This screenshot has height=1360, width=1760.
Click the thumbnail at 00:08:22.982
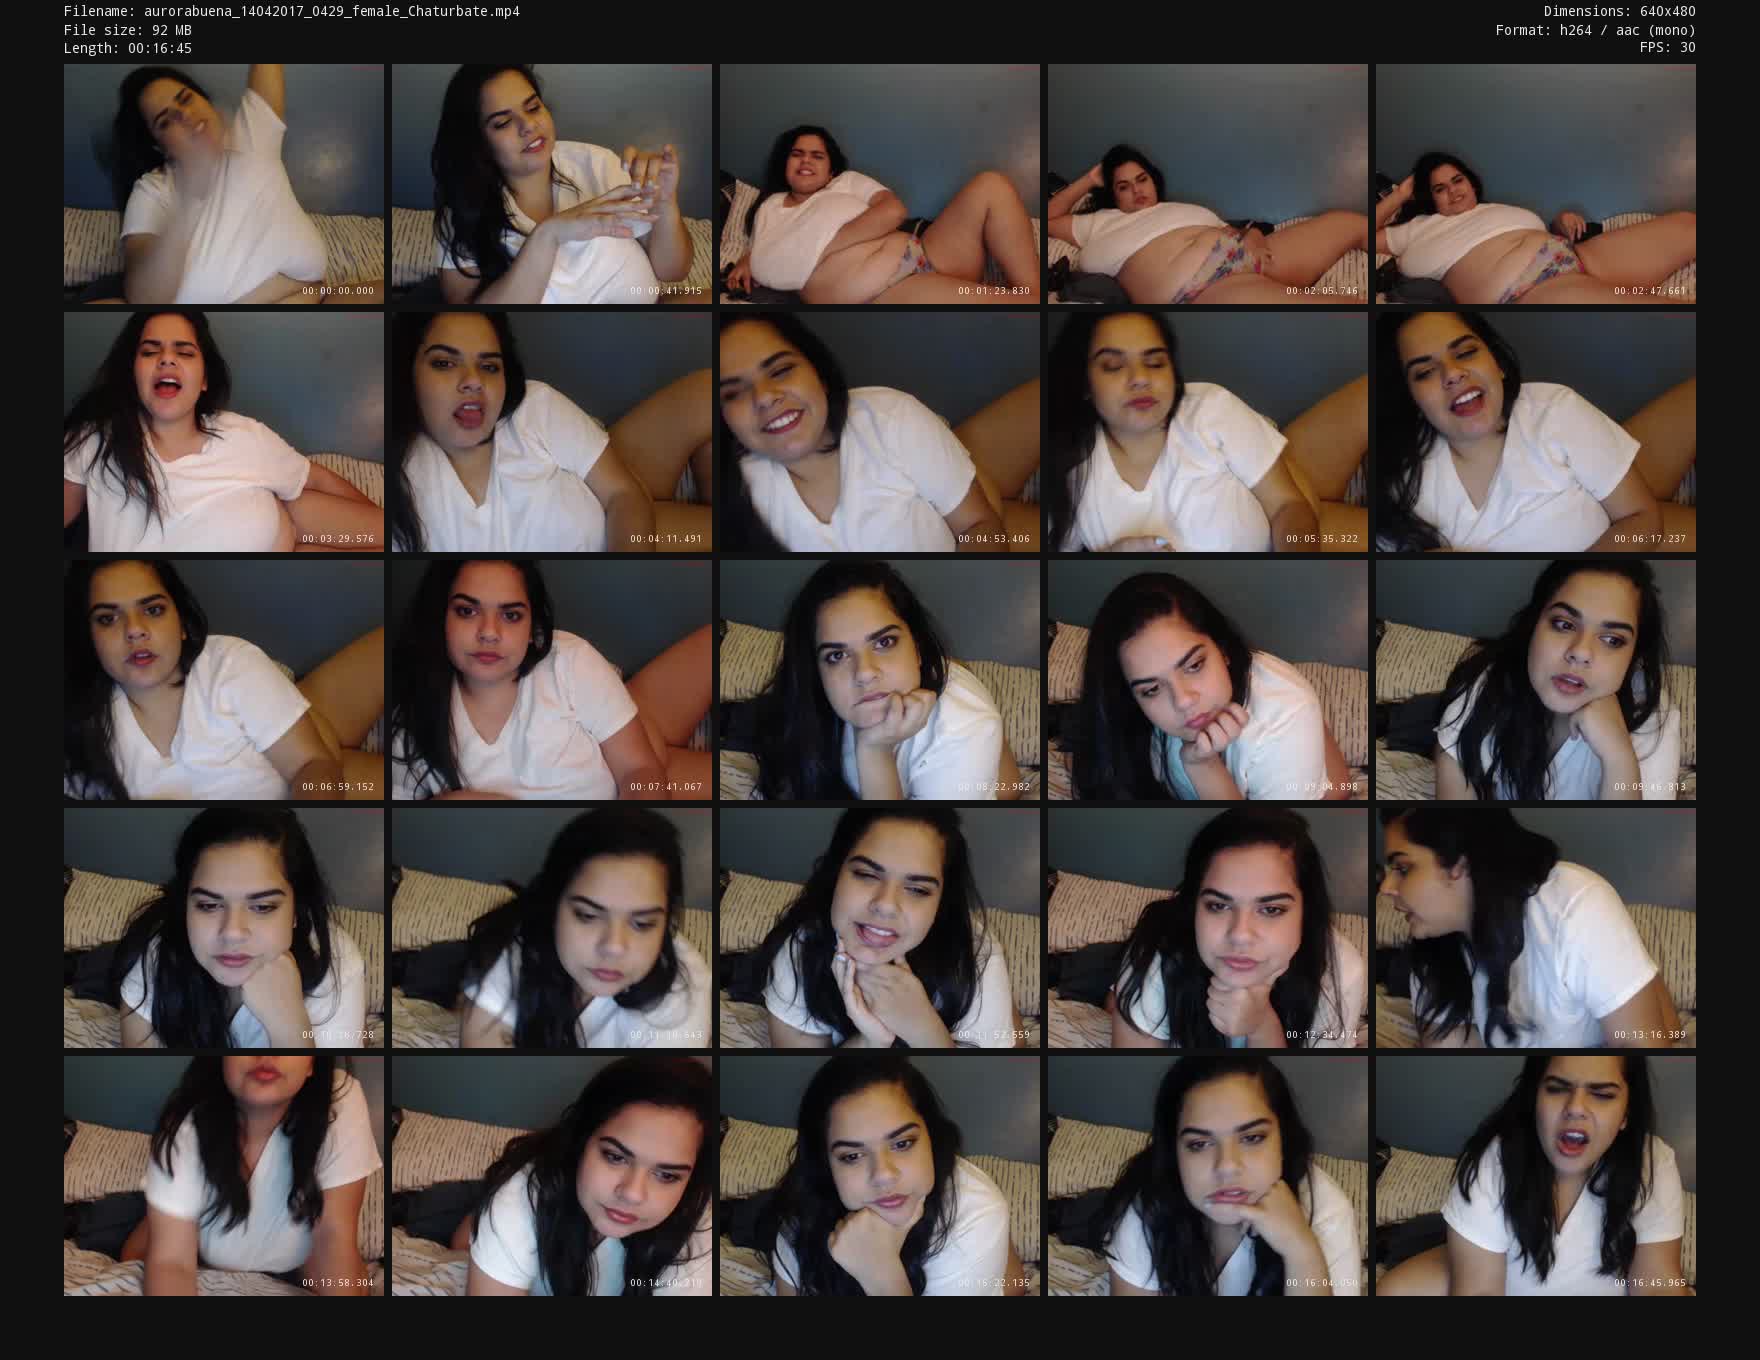(879, 680)
